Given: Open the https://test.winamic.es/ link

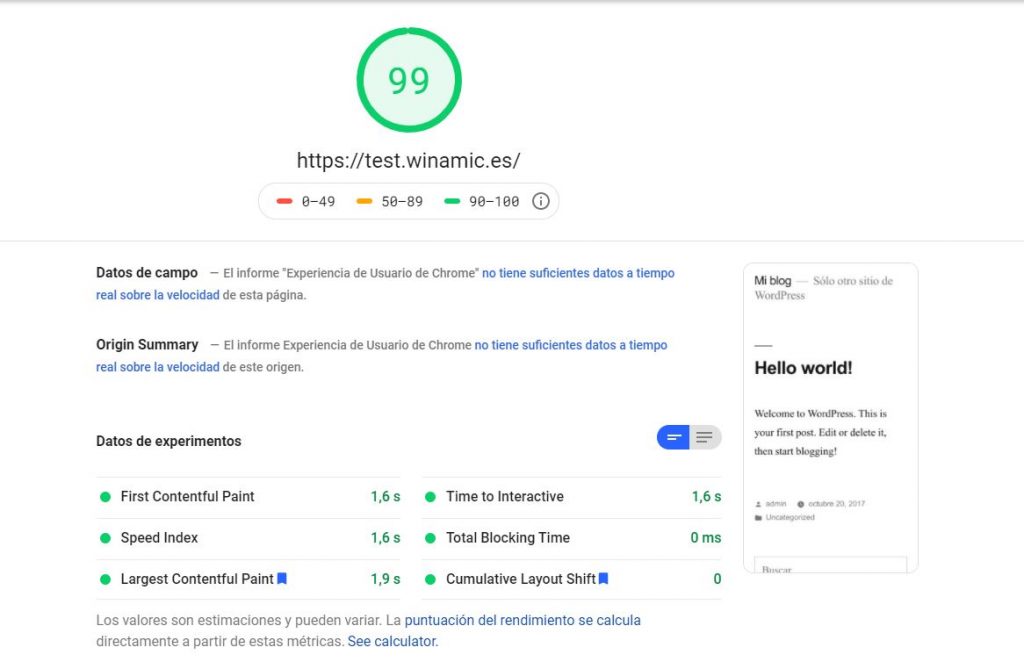Looking at the screenshot, I should click(x=408, y=158).
